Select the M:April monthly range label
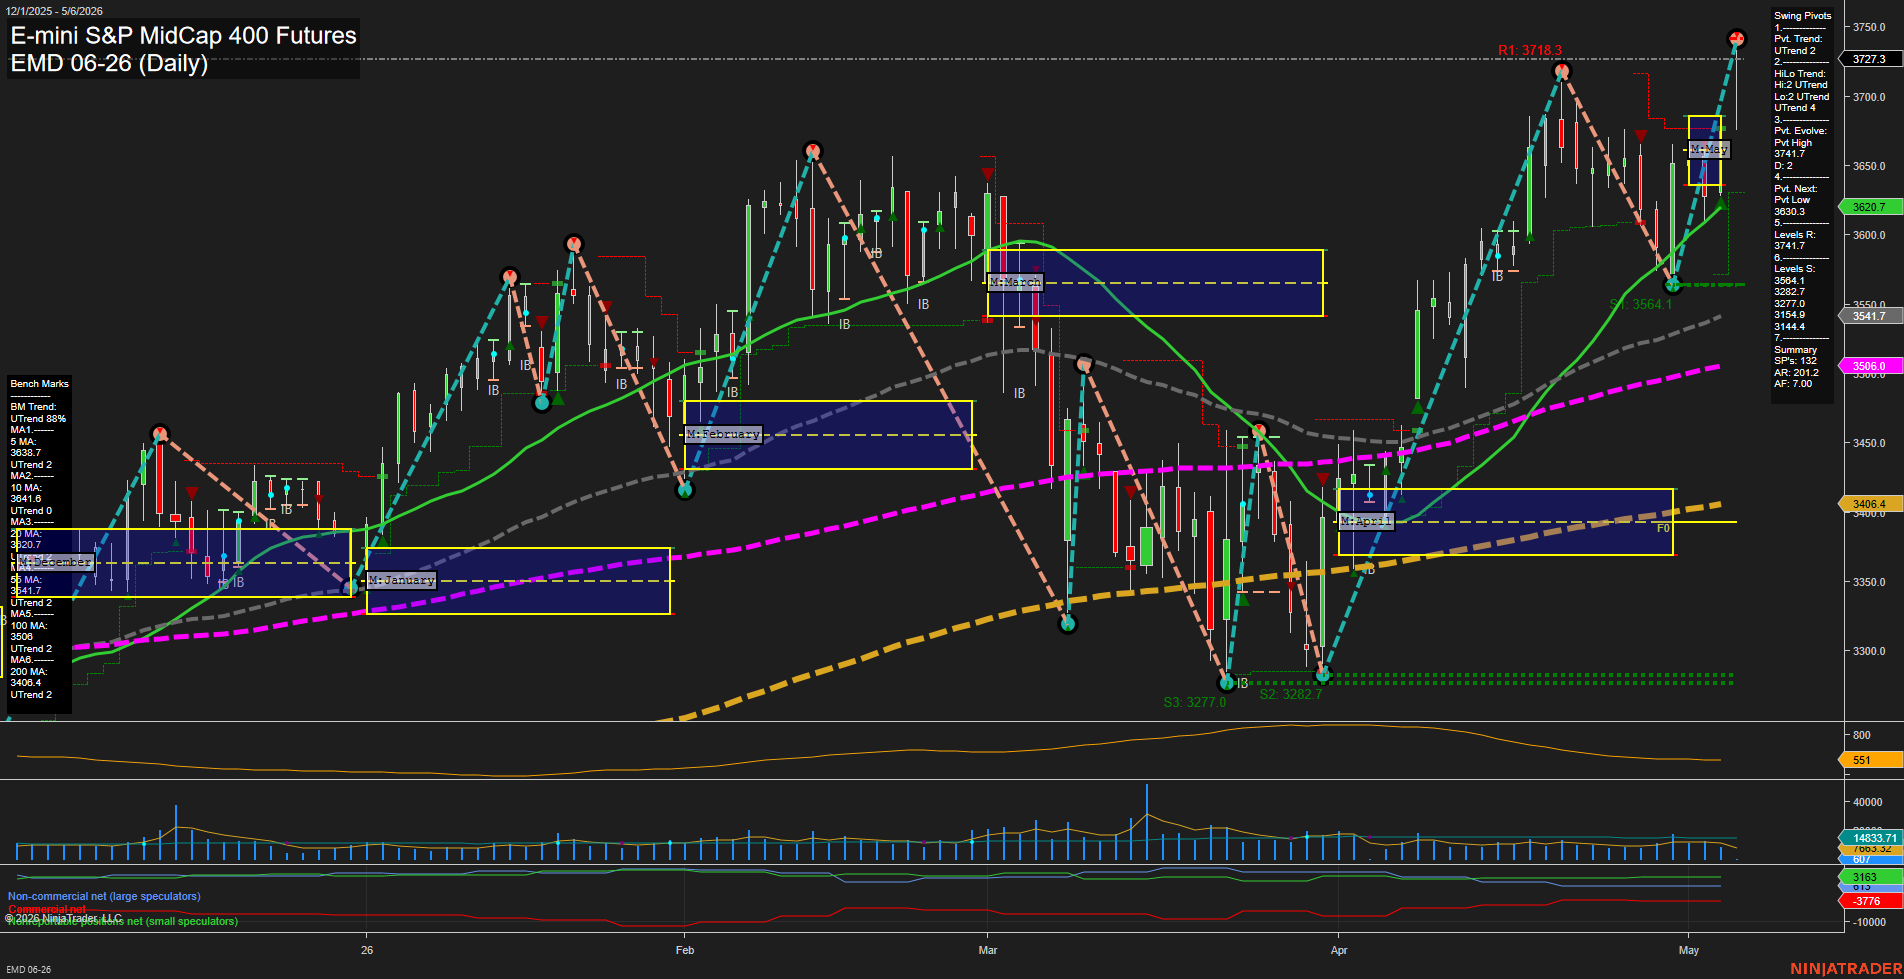This screenshot has height=979, width=1904. click(1365, 521)
